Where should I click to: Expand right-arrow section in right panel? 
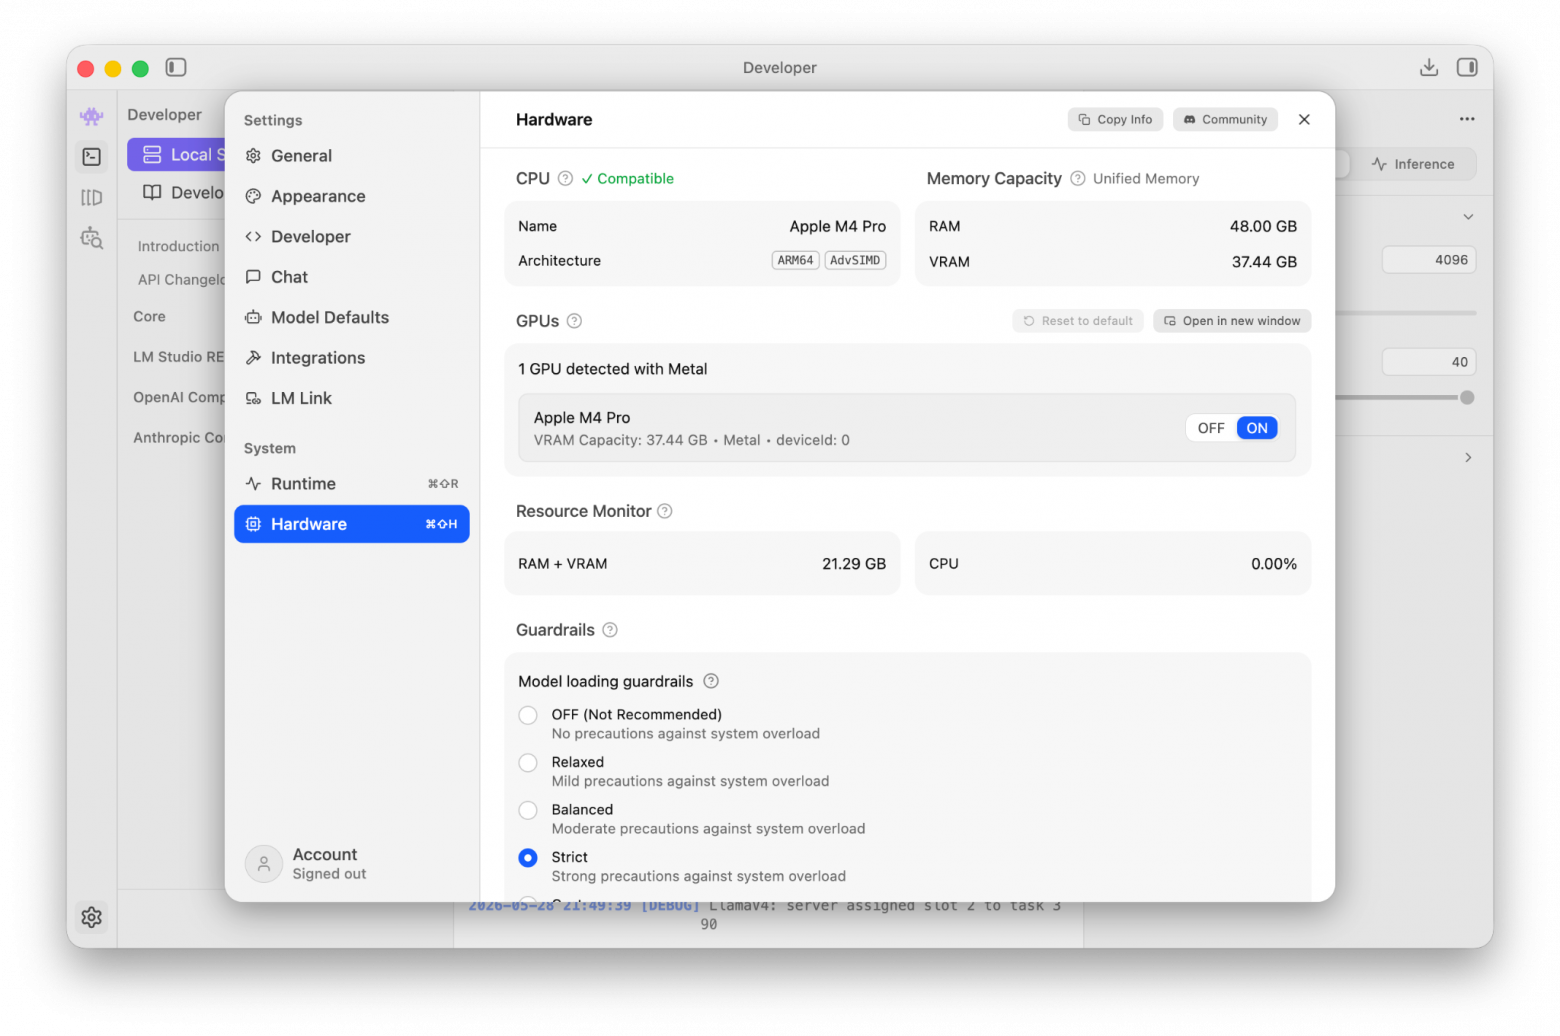coord(1468,458)
